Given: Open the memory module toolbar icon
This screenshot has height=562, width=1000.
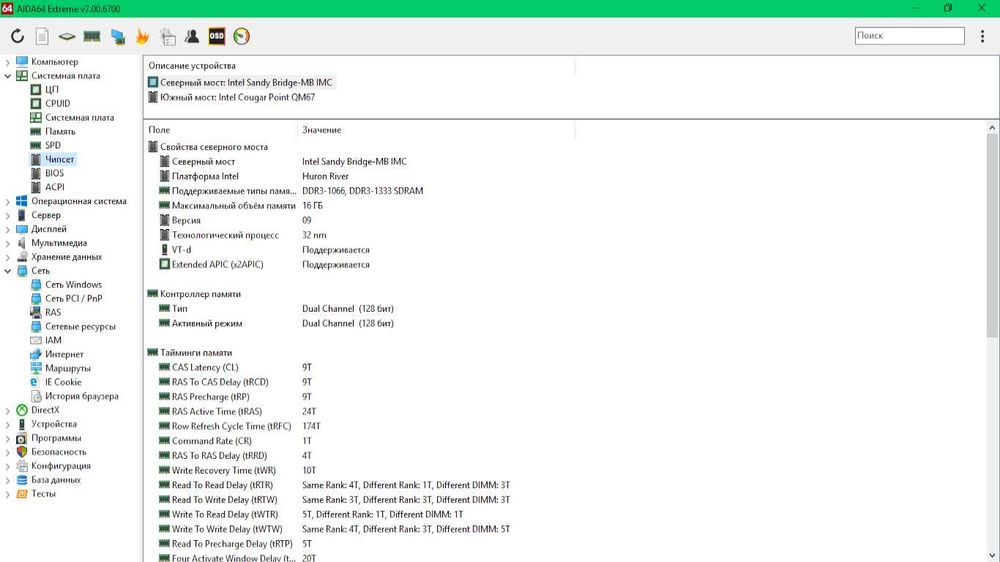Looking at the screenshot, I should tap(92, 36).
